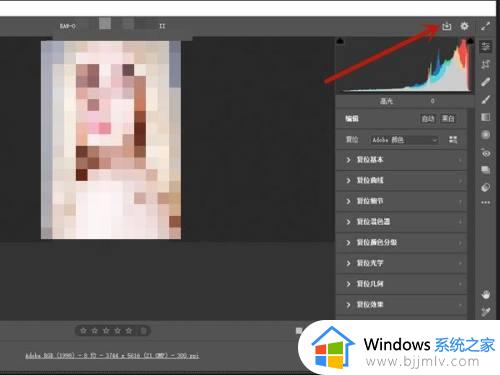Open the Snapshots panel icon
The height and width of the screenshot is (375, 500).
pos(486,170)
